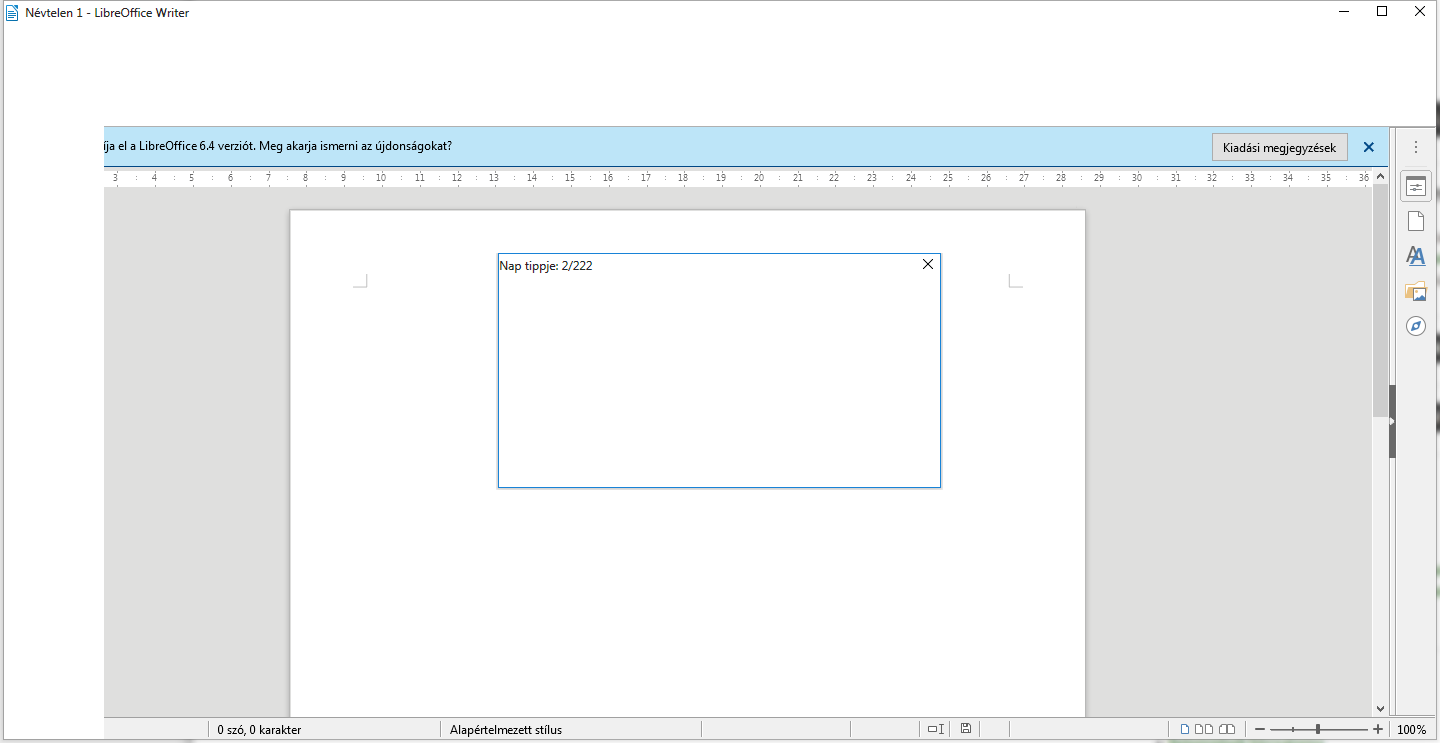
Task: Close the Nap tippje dialog
Action: pos(927,264)
